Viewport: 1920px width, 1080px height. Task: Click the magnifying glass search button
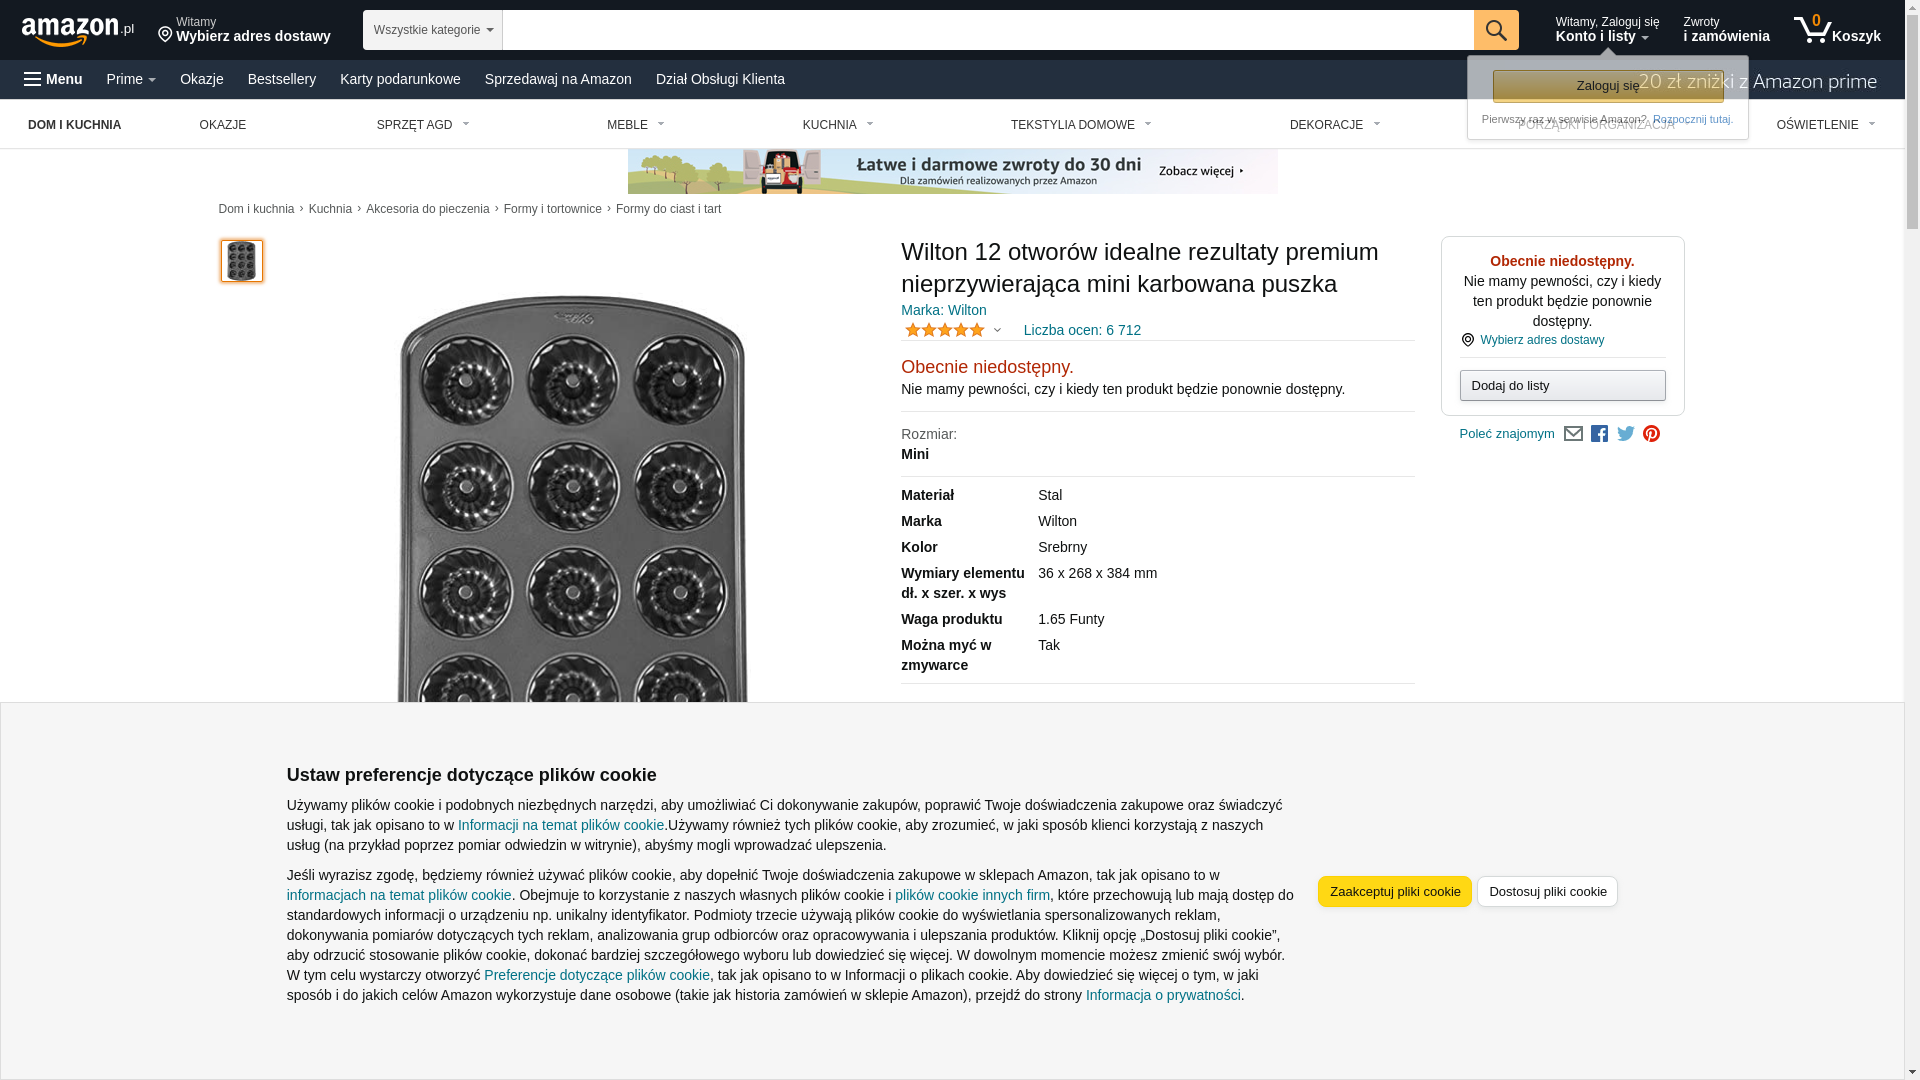click(1495, 30)
